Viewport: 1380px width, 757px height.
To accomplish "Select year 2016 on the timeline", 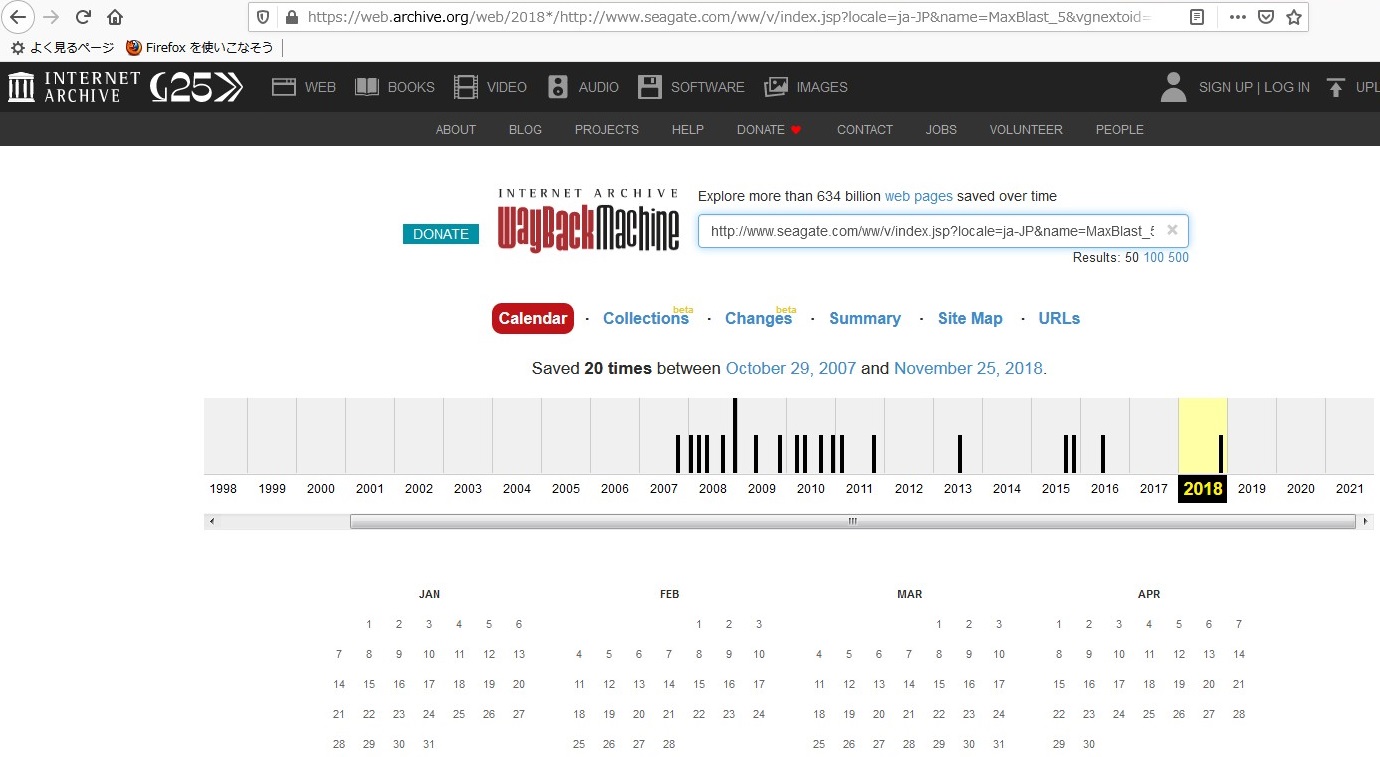I will pyautogui.click(x=1105, y=489).
